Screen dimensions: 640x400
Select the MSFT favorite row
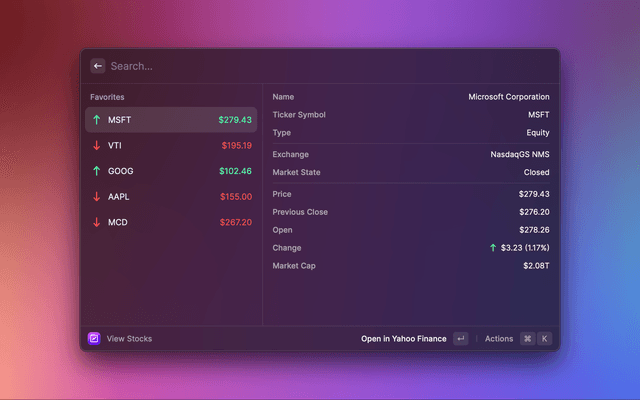click(x=170, y=120)
